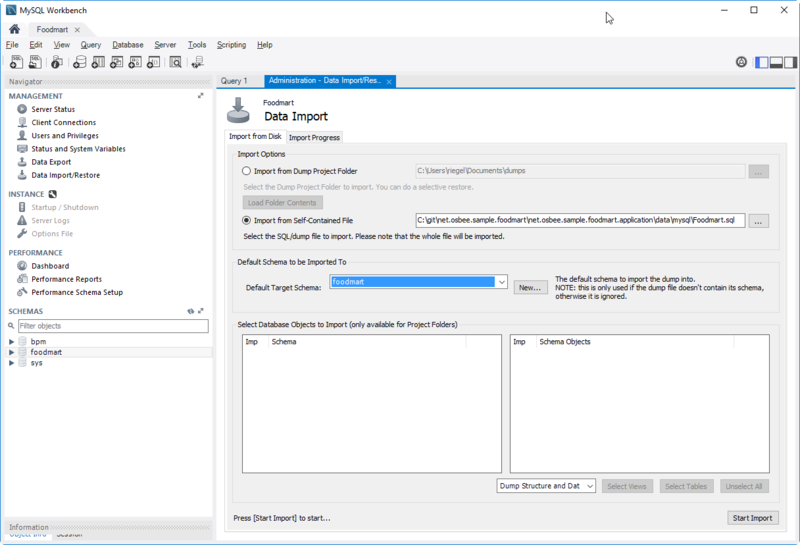Screen dimensions: 800x545
Task: Open the Help menu
Action: click(264, 45)
